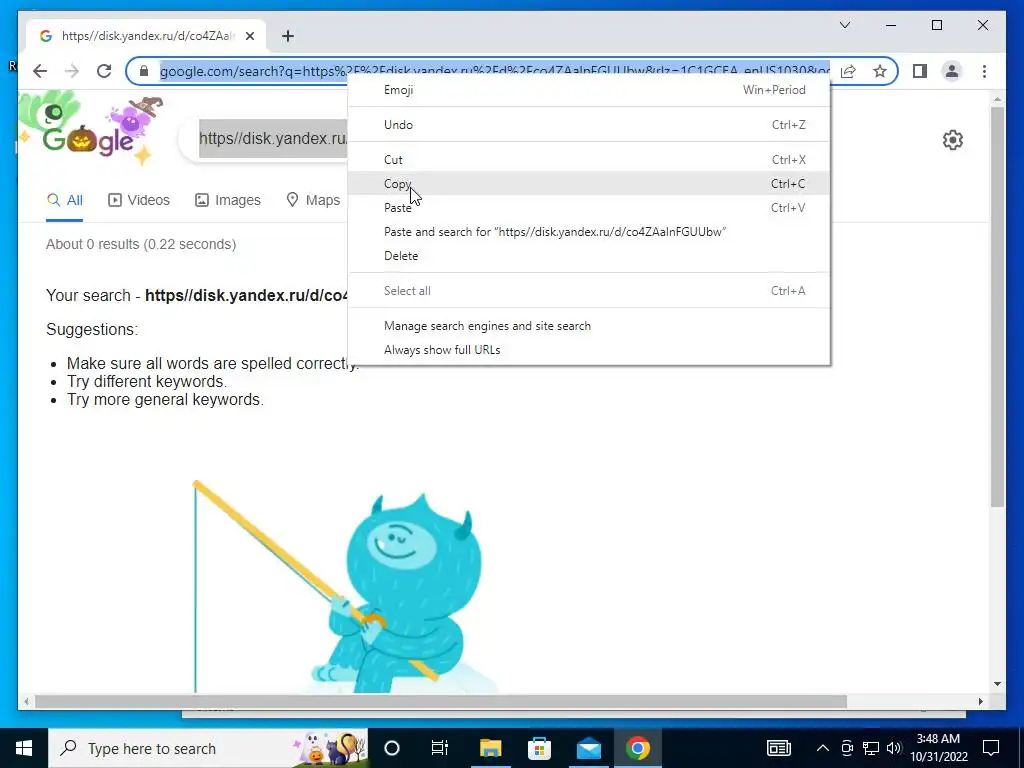Click the vertical page scrollbar
Image resolution: width=1024 pixels, height=768 pixels.
(x=997, y=307)
